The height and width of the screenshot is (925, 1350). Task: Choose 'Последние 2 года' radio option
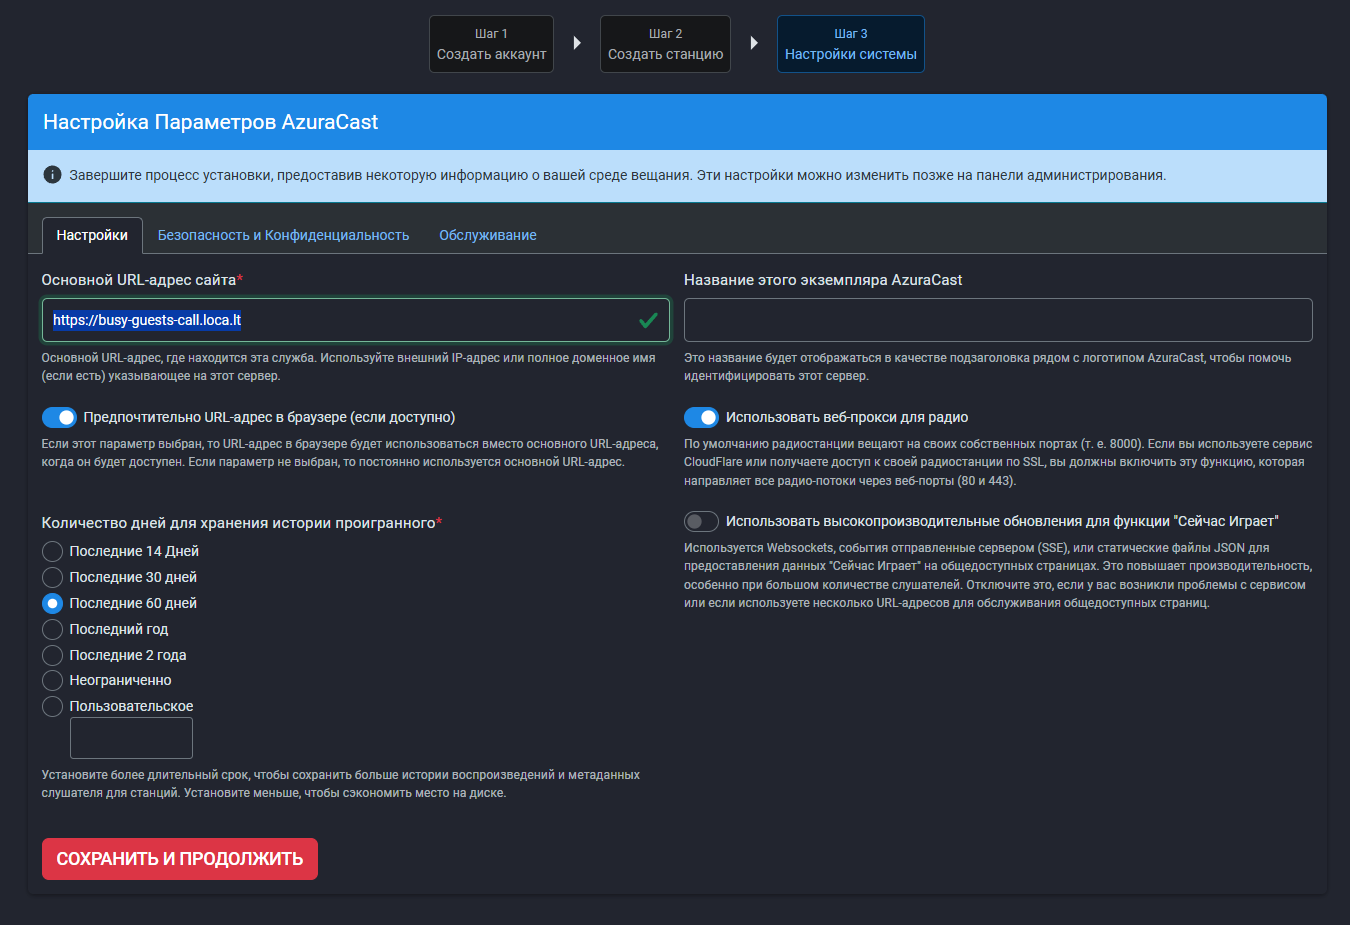[53, 655]
